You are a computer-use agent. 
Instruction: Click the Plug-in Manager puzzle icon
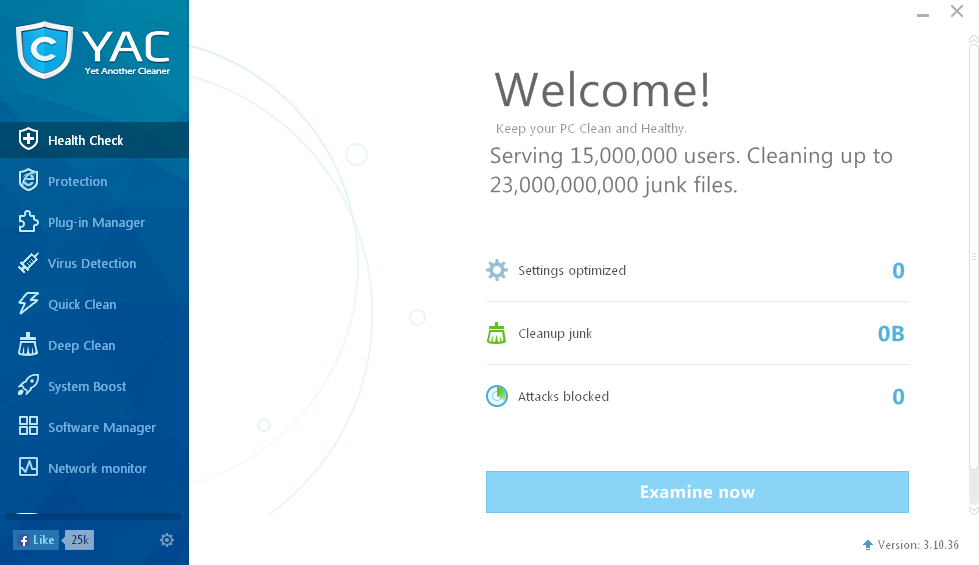pyautogui.click(x=28, y=222)
